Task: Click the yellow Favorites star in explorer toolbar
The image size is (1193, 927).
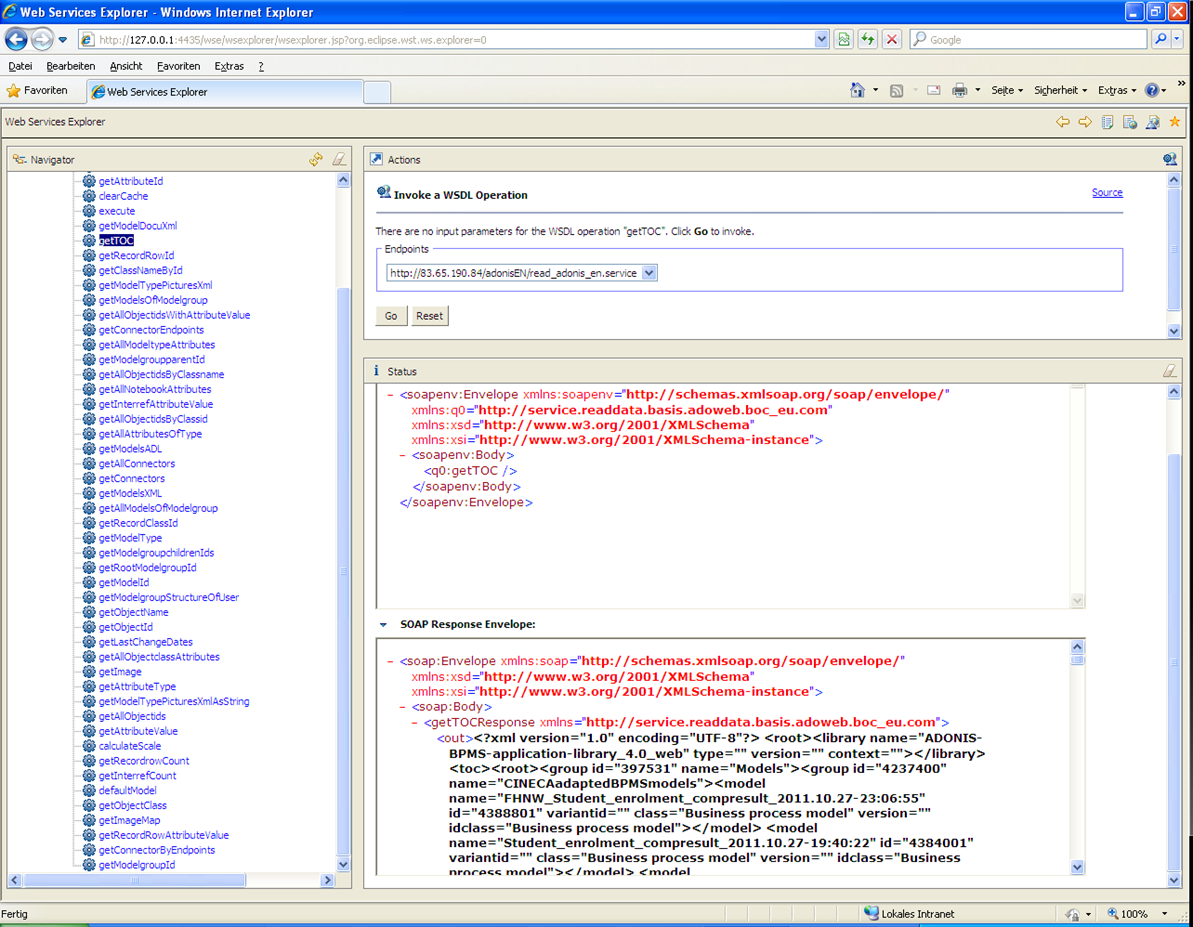Action: pyautogui.click(x=1175, y=122)
